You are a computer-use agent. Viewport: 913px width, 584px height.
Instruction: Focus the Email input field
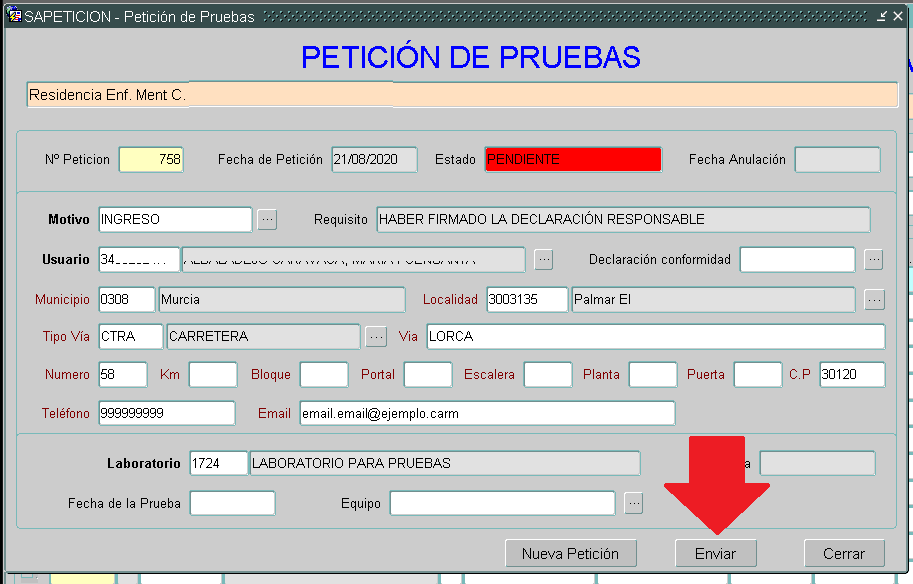(x=486, y=413)
